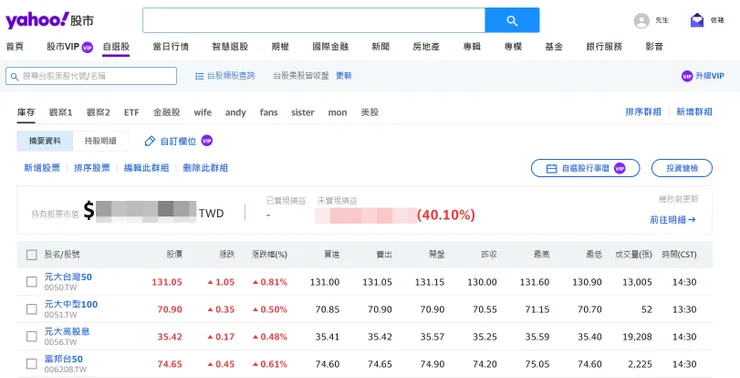Image resolution: width=740 pixels, height=378 pixels.
Task: Check the 元大中型100 row checkbox
Action: [32, 310]
